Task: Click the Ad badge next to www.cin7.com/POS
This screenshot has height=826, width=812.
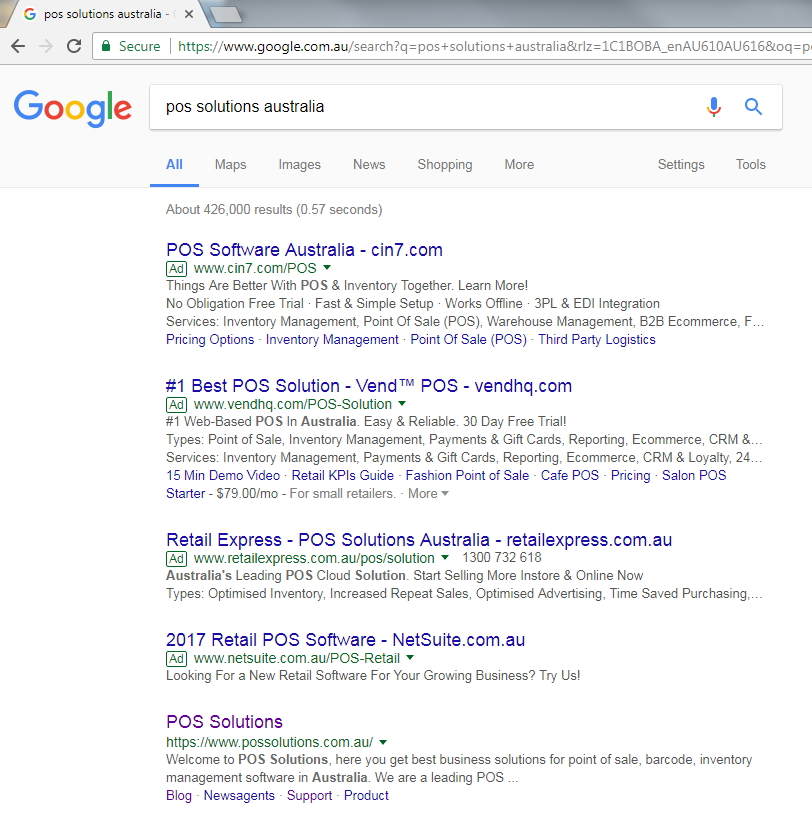Action: pos(177,269)
